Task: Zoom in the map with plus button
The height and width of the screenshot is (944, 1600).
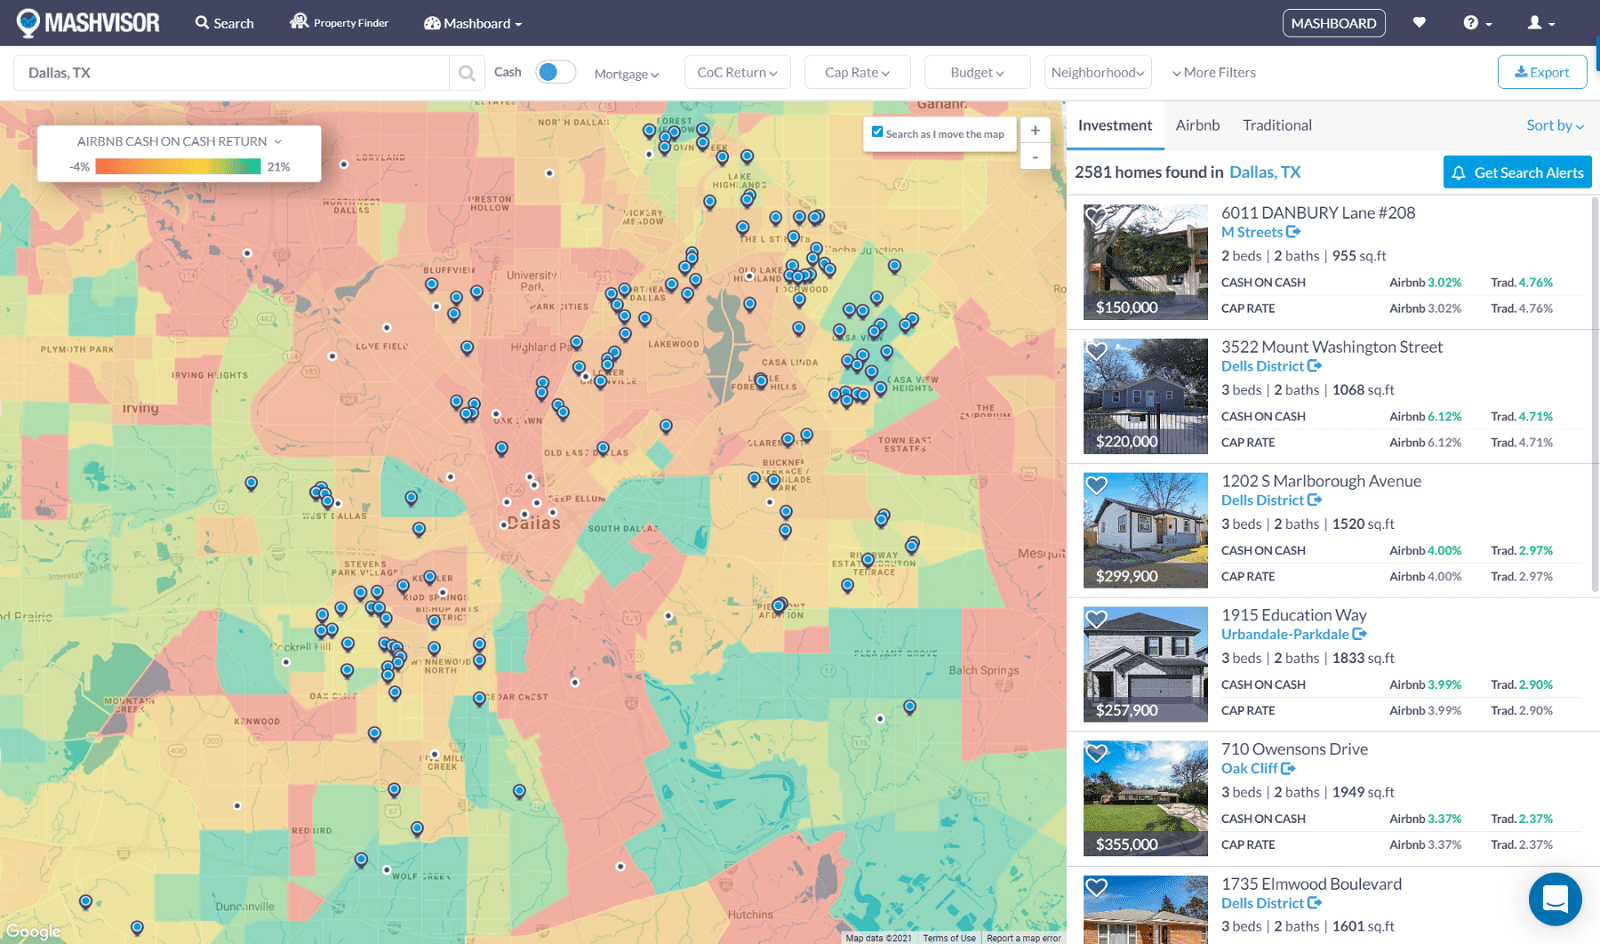Action: point(1035,131)
